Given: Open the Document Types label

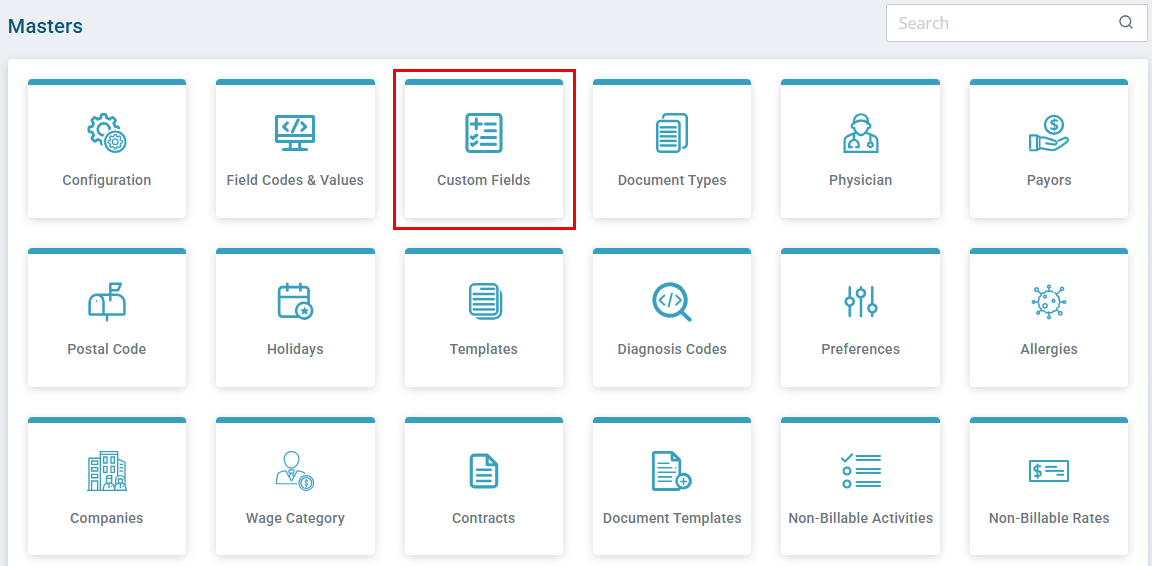Looking at the screenshot, I should [x=672, y=180].
